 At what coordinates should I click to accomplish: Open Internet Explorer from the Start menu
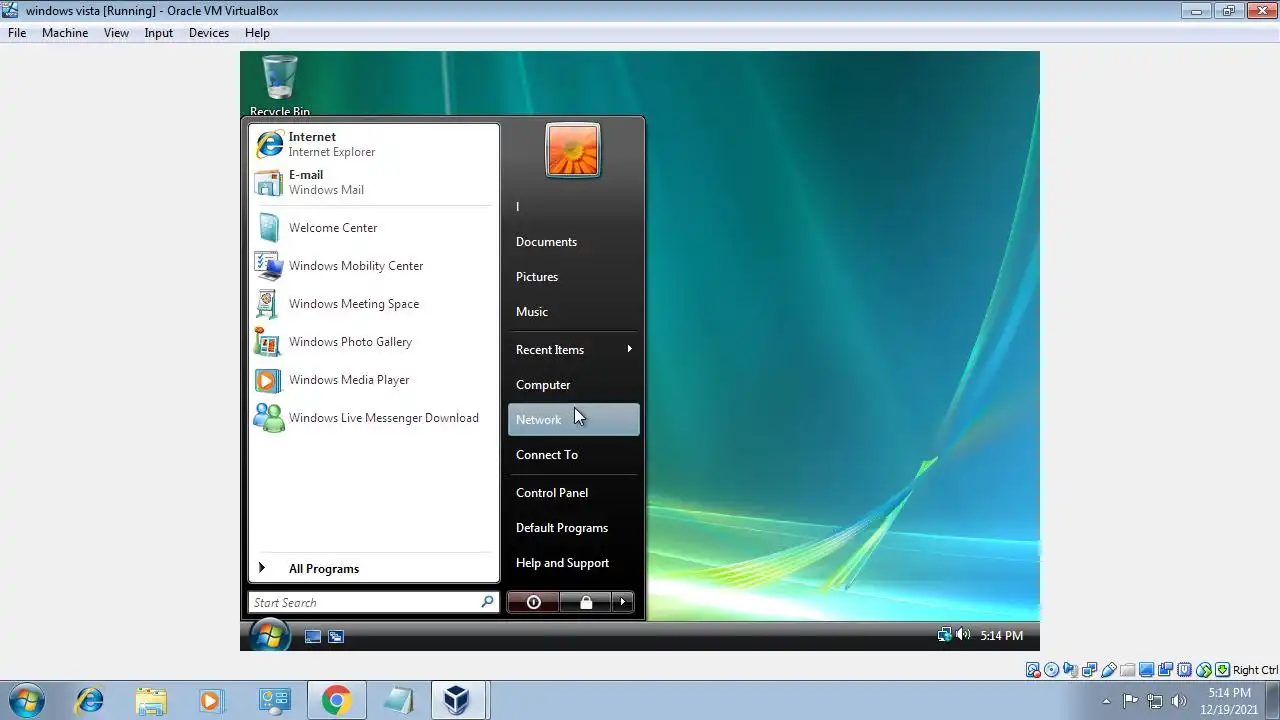tap(373, 144)
